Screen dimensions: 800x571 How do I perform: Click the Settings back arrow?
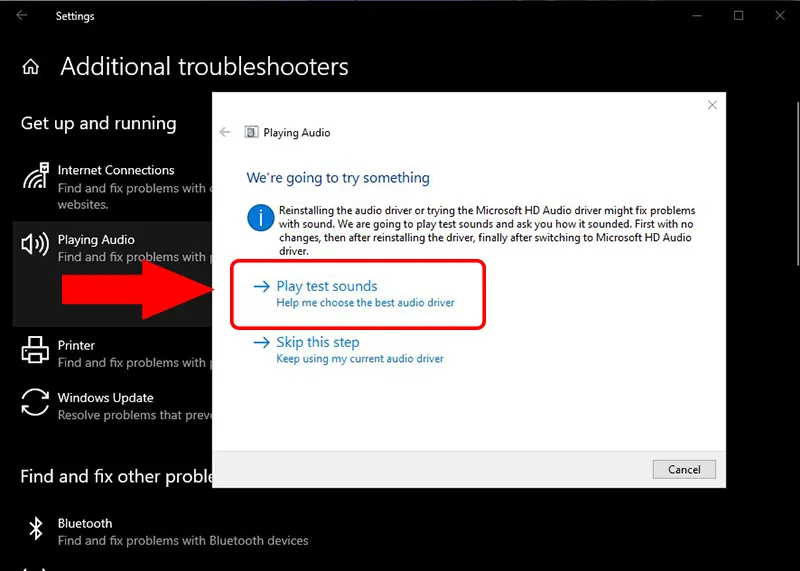(x=22, y=16)
